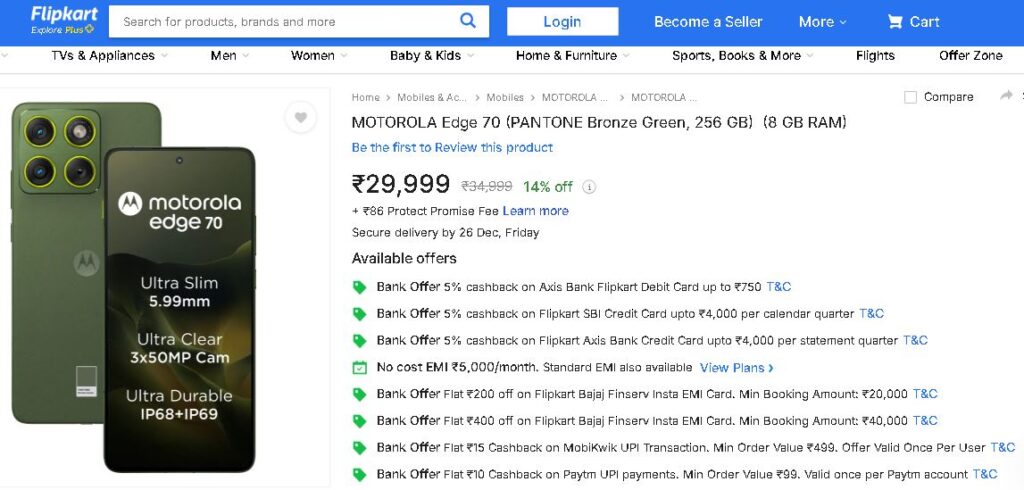Click Be the first to Review link
This screenshot has height=490, width=1024.
click(x=452, y=148)
